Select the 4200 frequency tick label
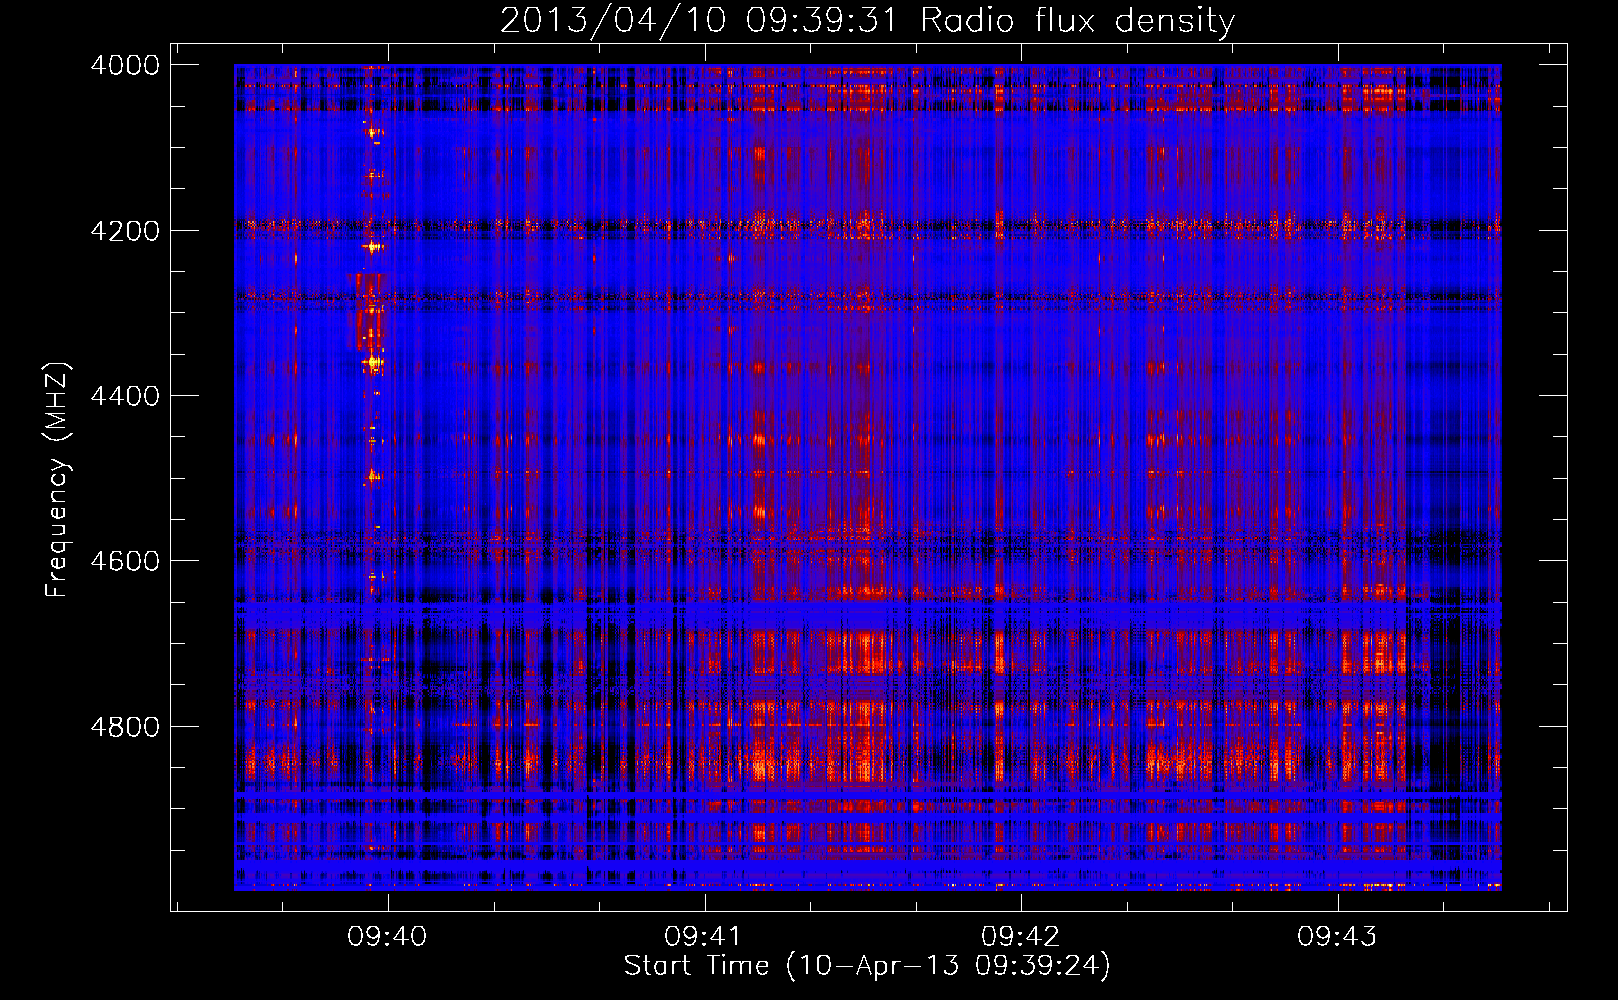The image size is (1618, 1000). tap(125, 231)
